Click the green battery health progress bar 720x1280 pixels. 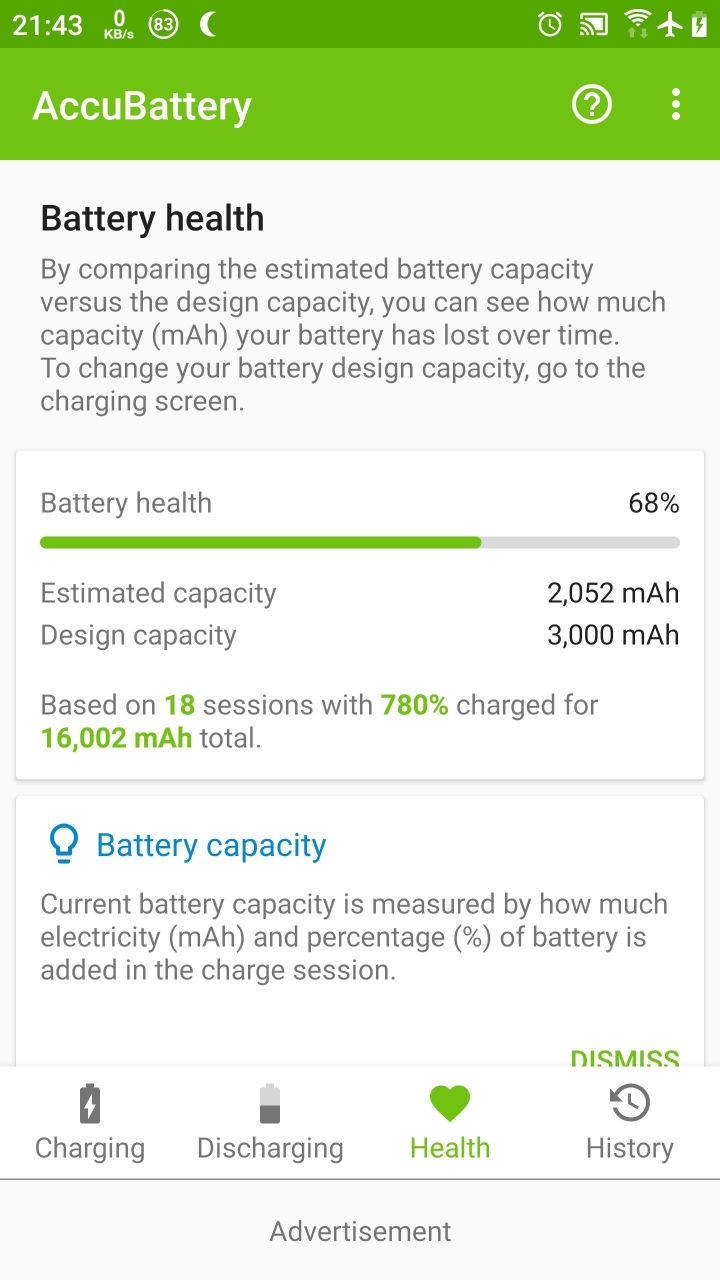tap(360, 542)
